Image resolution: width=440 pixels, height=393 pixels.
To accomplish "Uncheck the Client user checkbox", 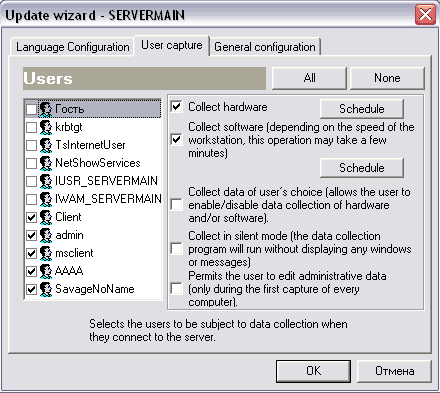I will [x=31, y=217].
